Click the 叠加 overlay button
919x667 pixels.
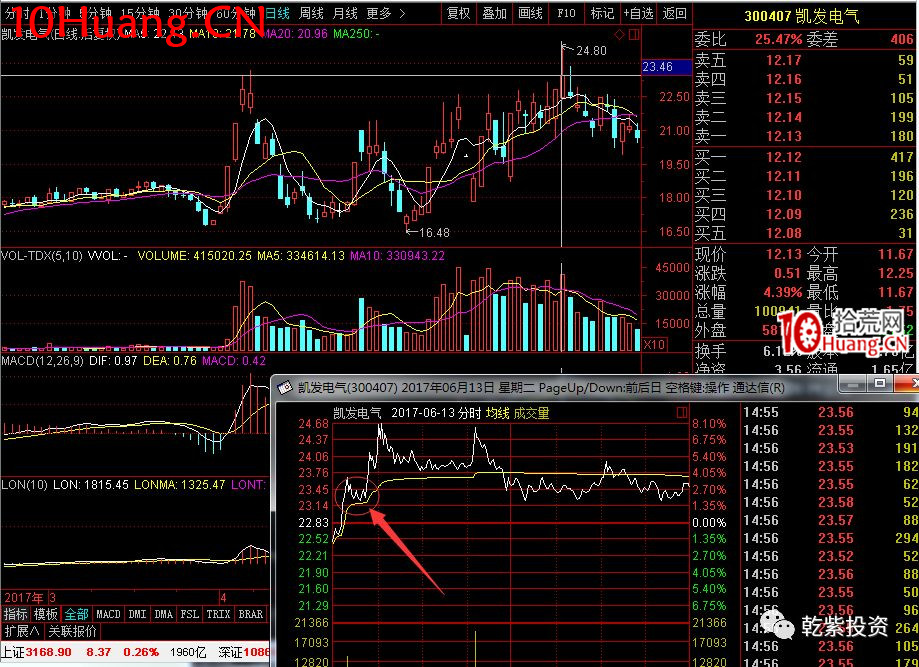(494, 13)
